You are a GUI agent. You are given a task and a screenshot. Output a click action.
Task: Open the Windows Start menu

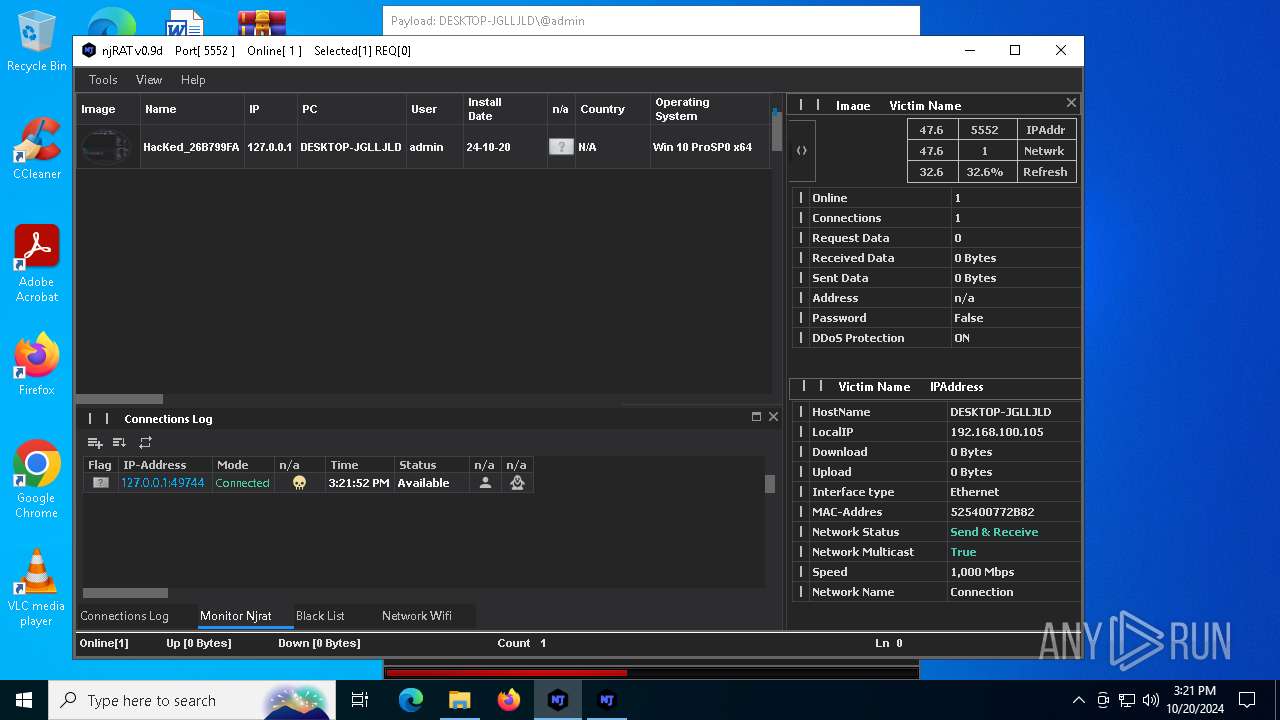[x=24, y=700]
